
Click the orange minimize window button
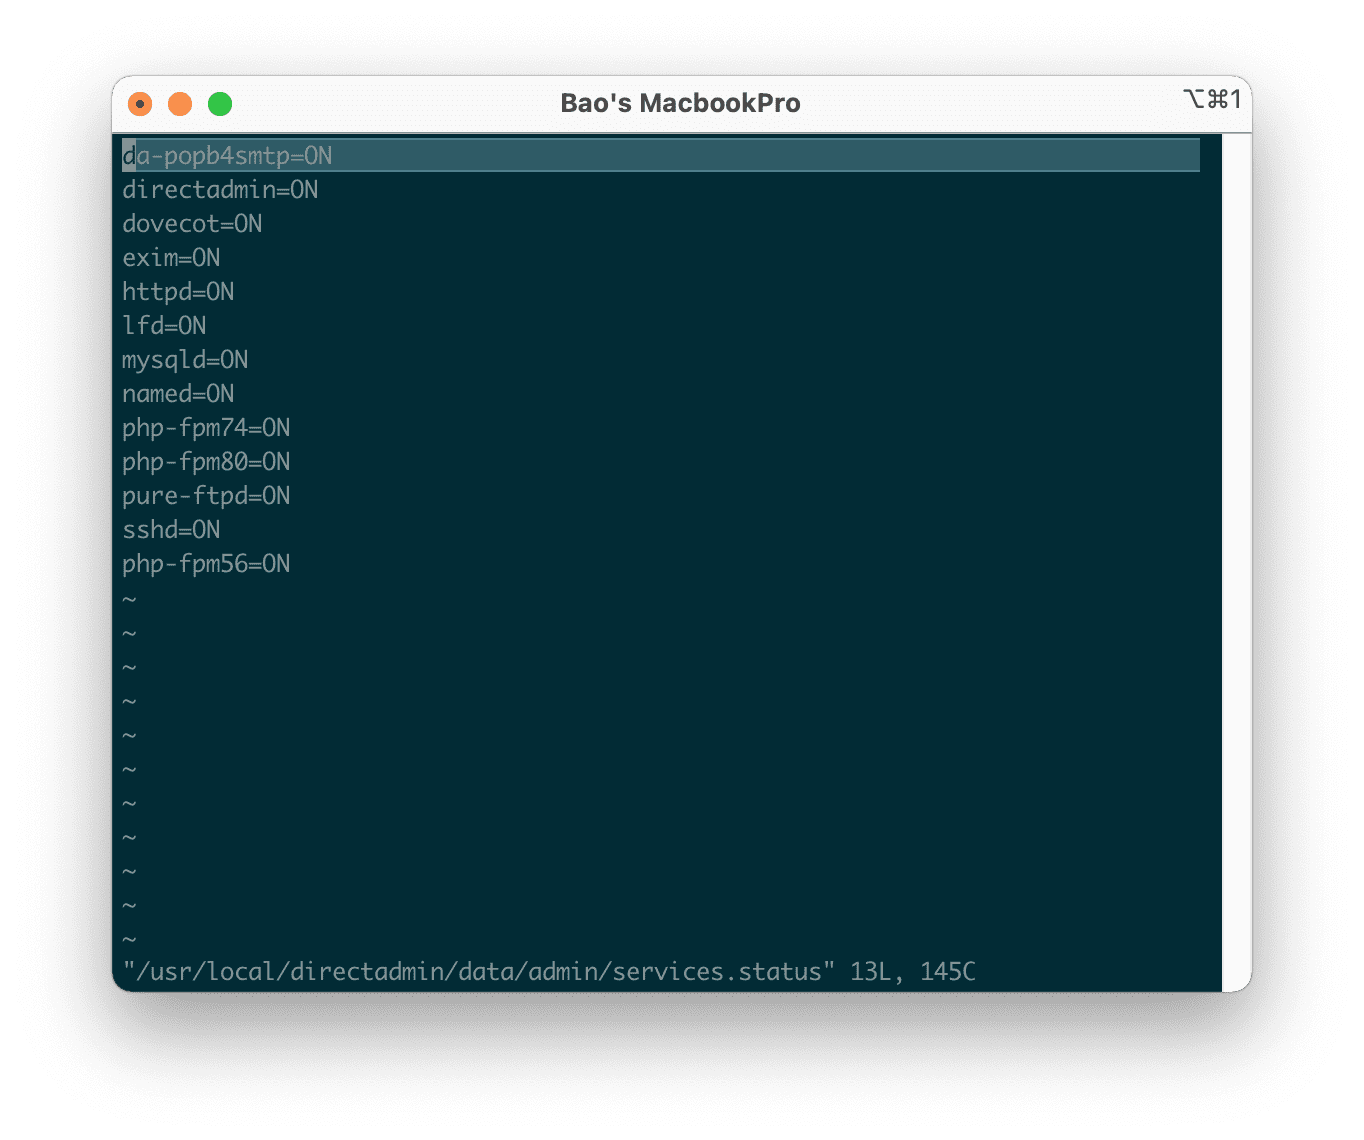[180, 104]
